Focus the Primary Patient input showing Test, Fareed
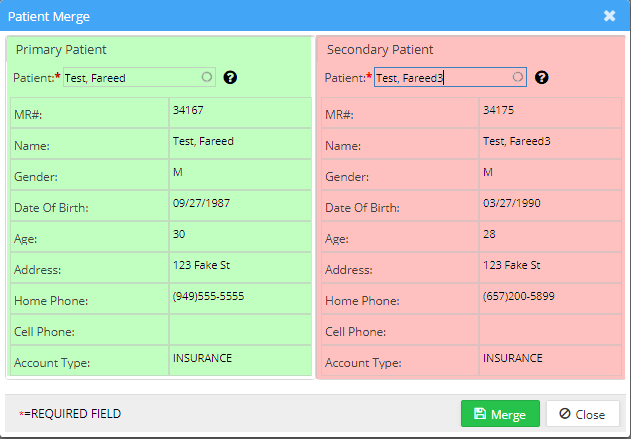 click(x=130, y=78)
